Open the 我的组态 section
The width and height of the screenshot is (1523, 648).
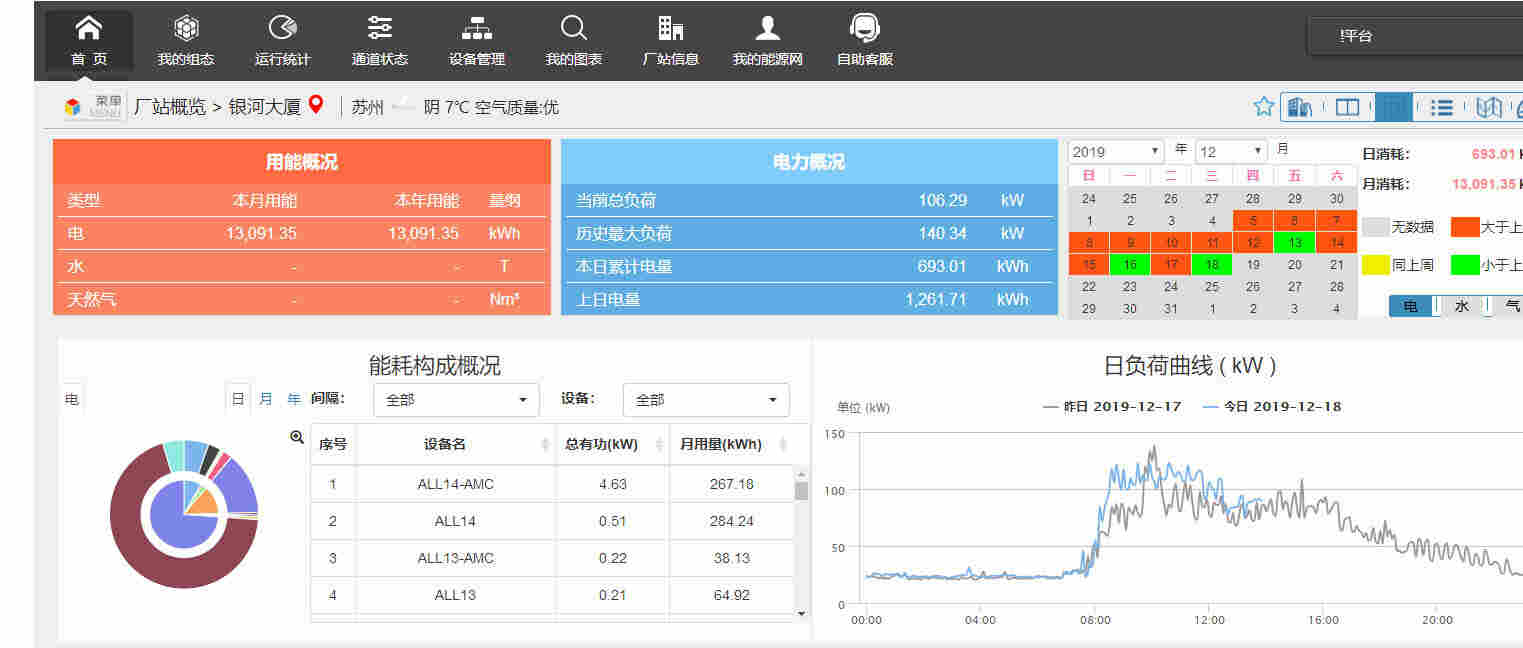click(x=186, y=40)
